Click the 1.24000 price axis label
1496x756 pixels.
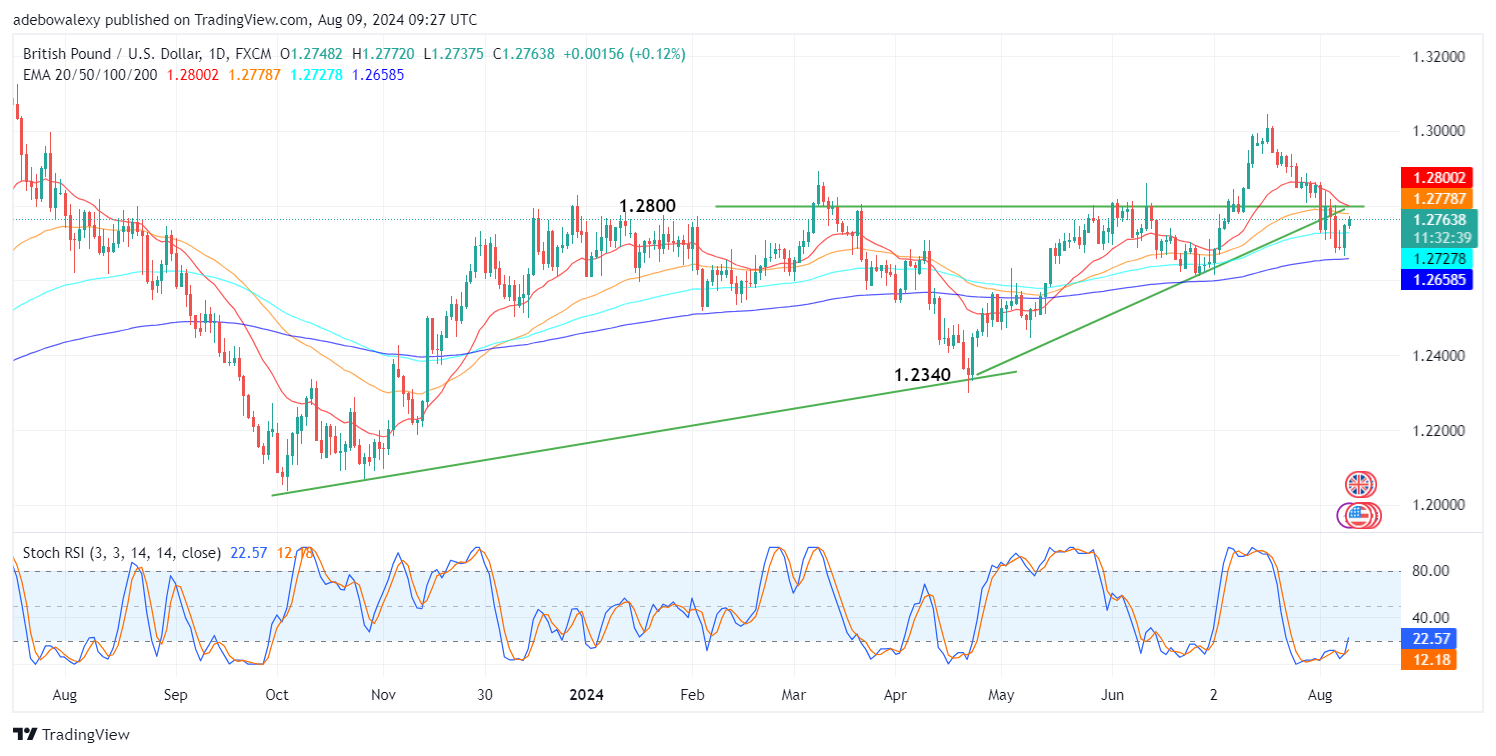pos(1441,356)
